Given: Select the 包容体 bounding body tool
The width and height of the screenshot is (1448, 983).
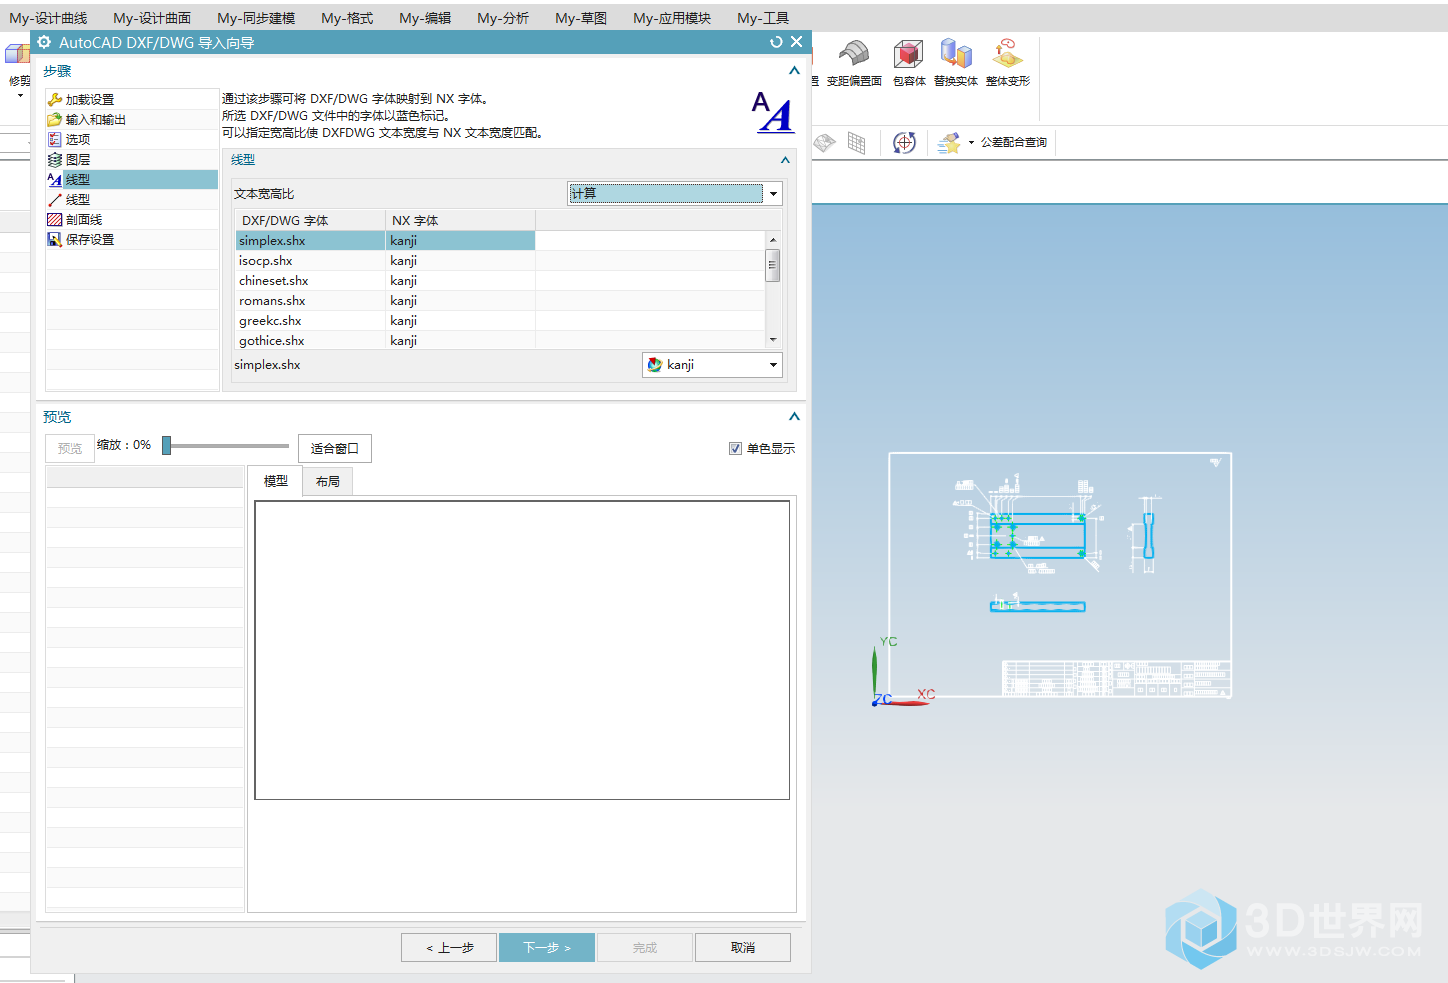Looking at the screenshot, I should tap(909, 63).
